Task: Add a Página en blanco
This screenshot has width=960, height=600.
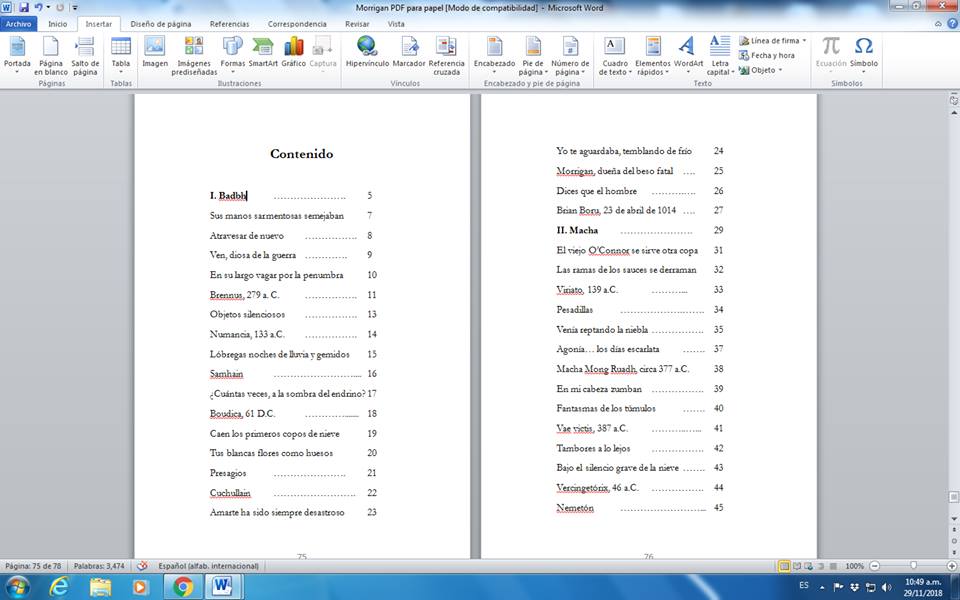Action: tap(51, 55)
